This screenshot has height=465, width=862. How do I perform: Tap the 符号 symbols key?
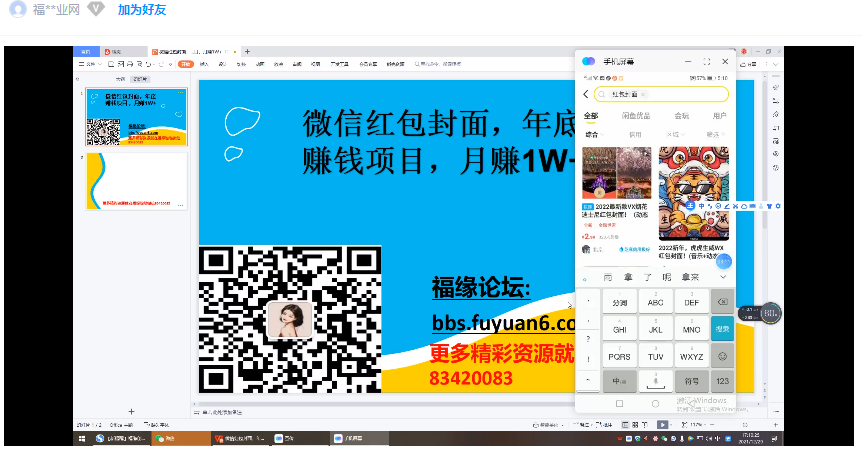coord(691,381)
